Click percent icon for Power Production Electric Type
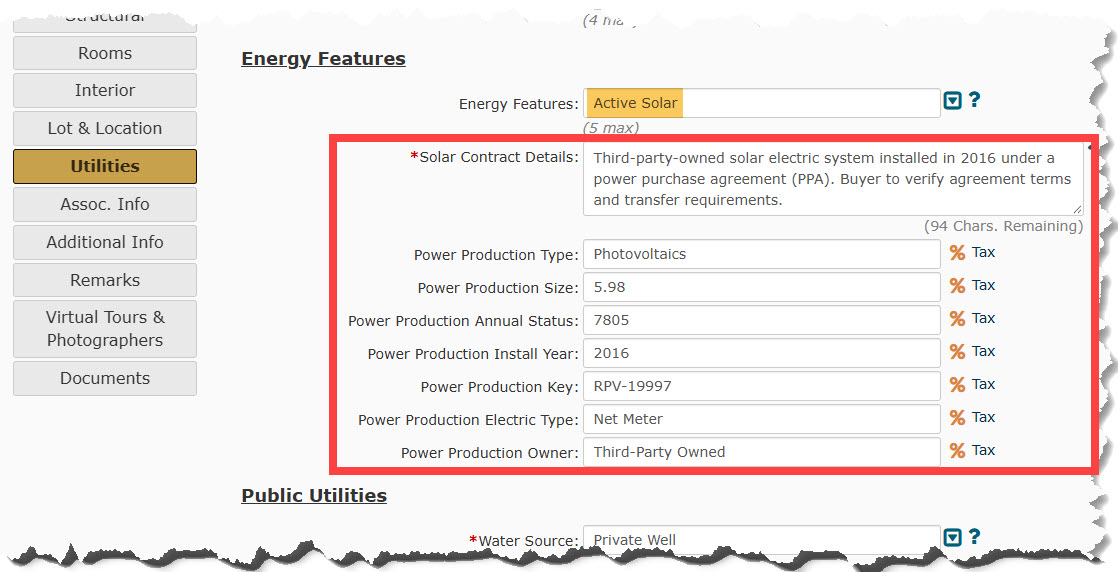This screenshot has height=572, width=1118. [x=957, y=417]
